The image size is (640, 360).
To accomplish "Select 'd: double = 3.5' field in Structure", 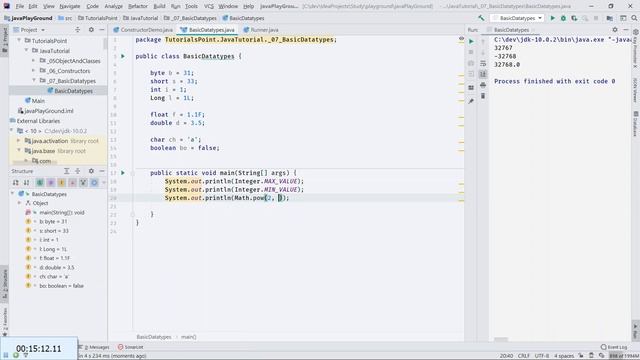I will (50, 267).
